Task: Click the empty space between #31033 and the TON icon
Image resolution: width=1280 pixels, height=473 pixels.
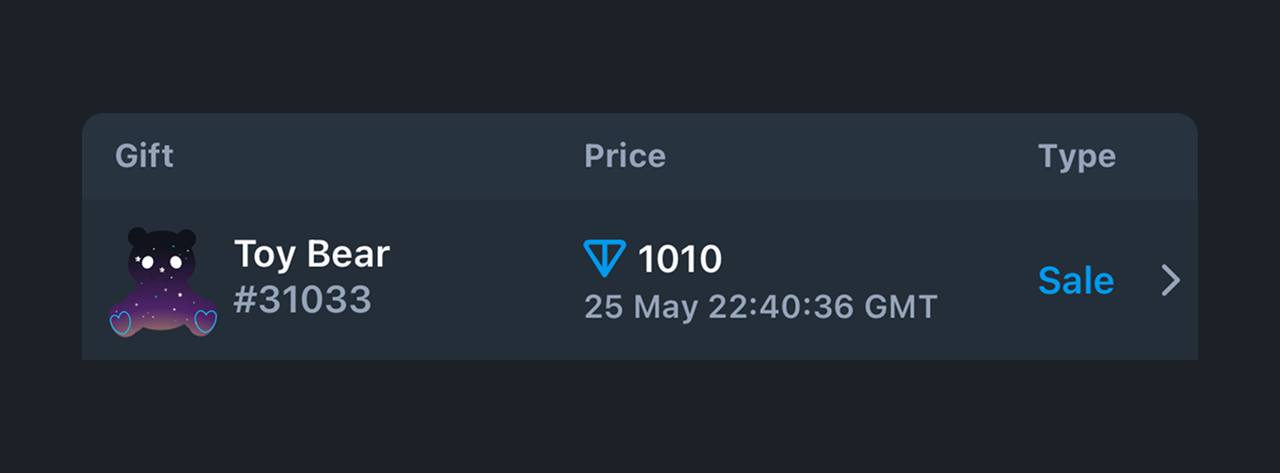Action: click(x=478, y=282)
